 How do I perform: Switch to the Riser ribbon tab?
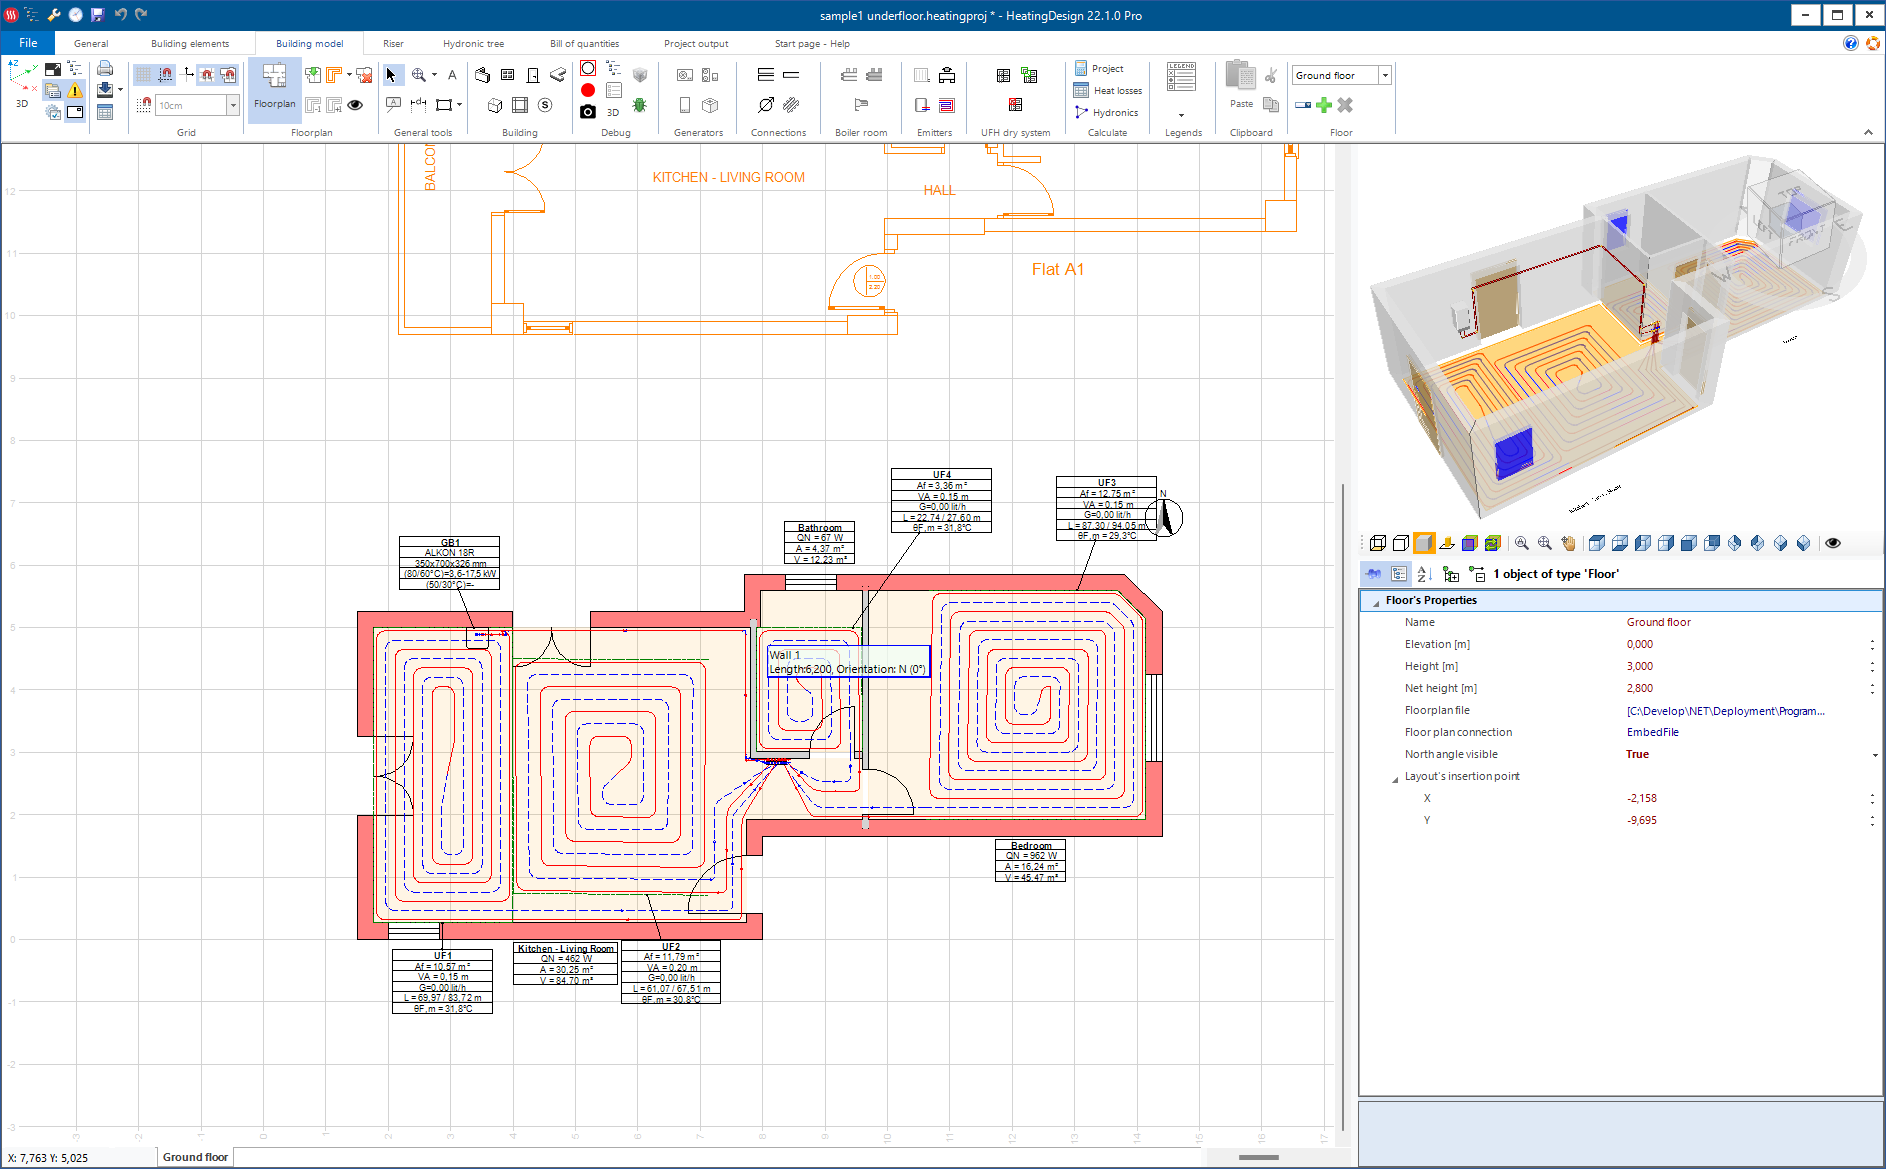[x=392, y=43]
